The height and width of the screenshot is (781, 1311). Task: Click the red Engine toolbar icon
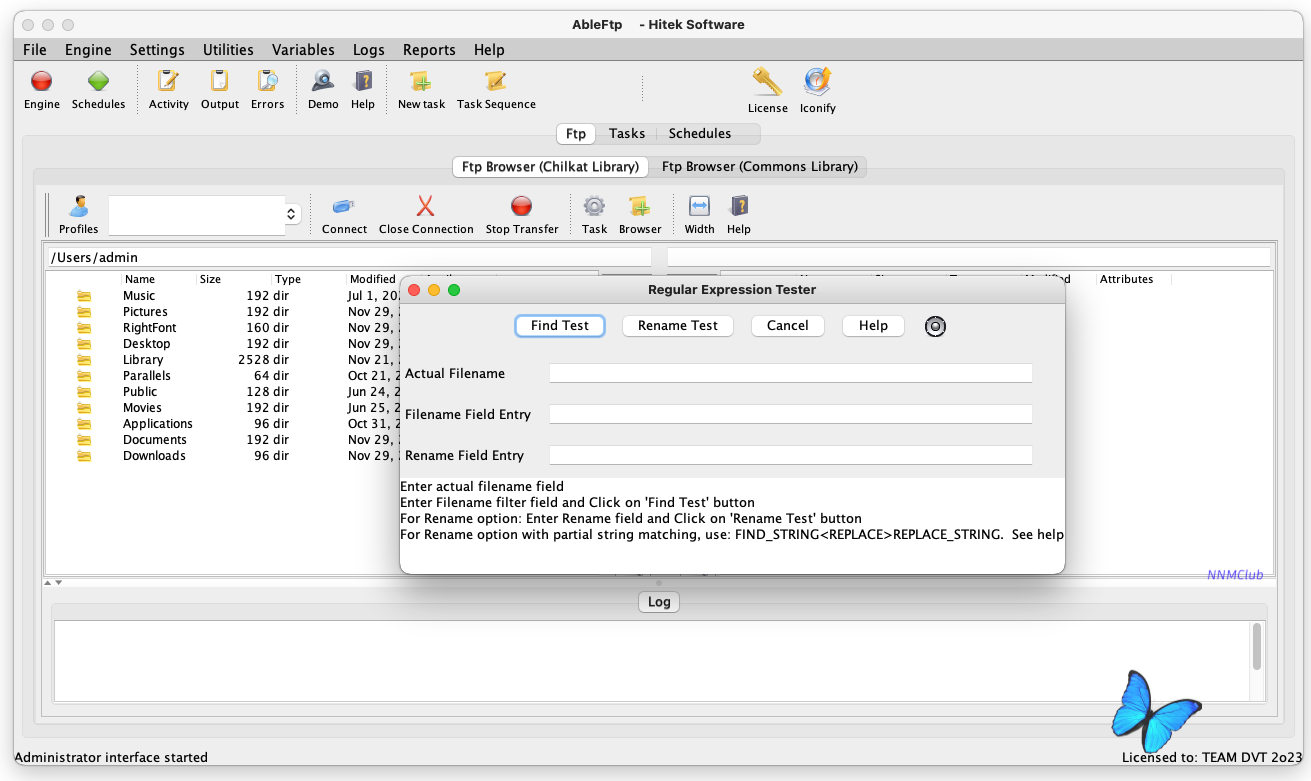click(x=42, y=81)
